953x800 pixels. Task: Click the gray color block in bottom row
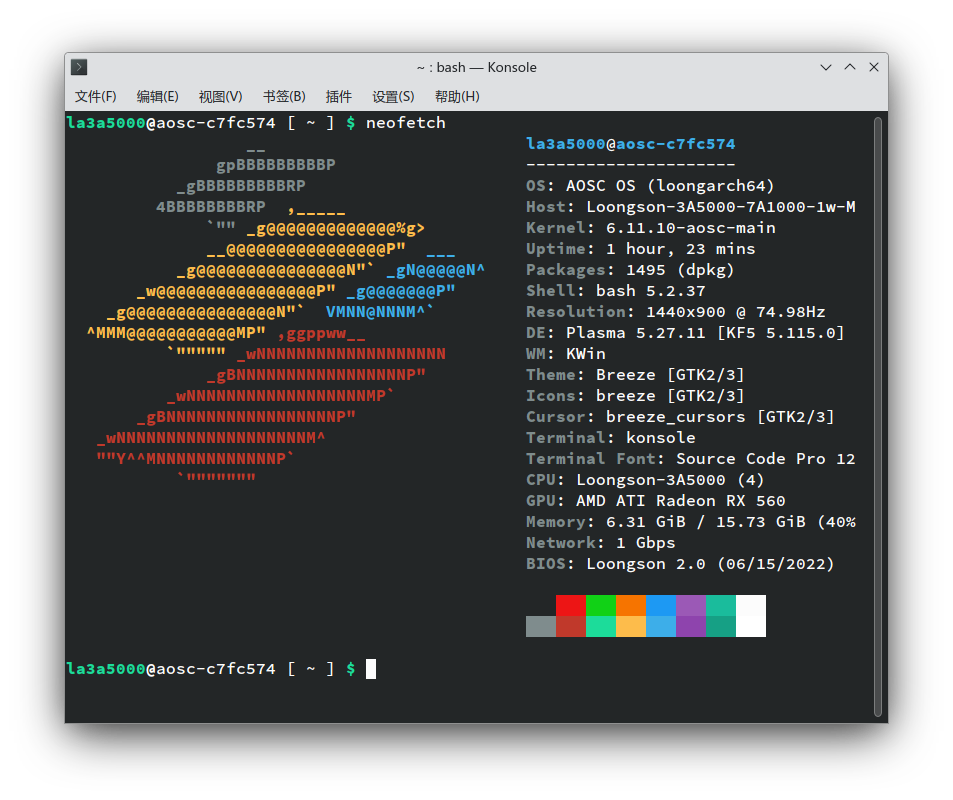coord(541,626)
